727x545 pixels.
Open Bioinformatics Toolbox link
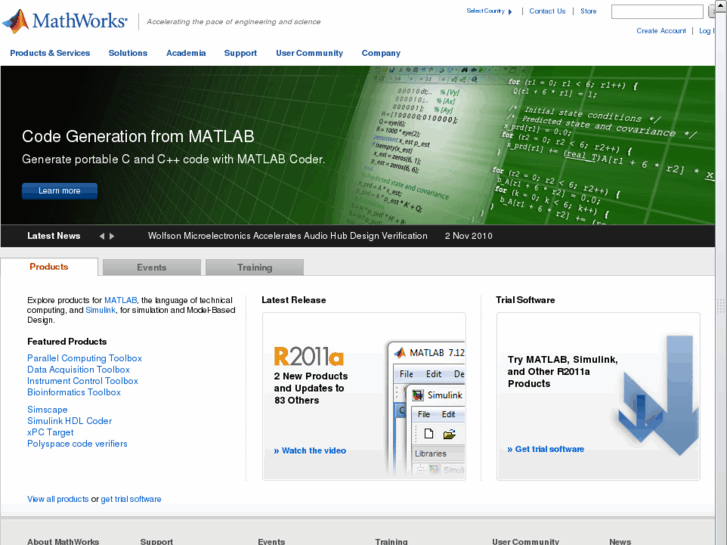pyautogui.click(x=74, y=392)
